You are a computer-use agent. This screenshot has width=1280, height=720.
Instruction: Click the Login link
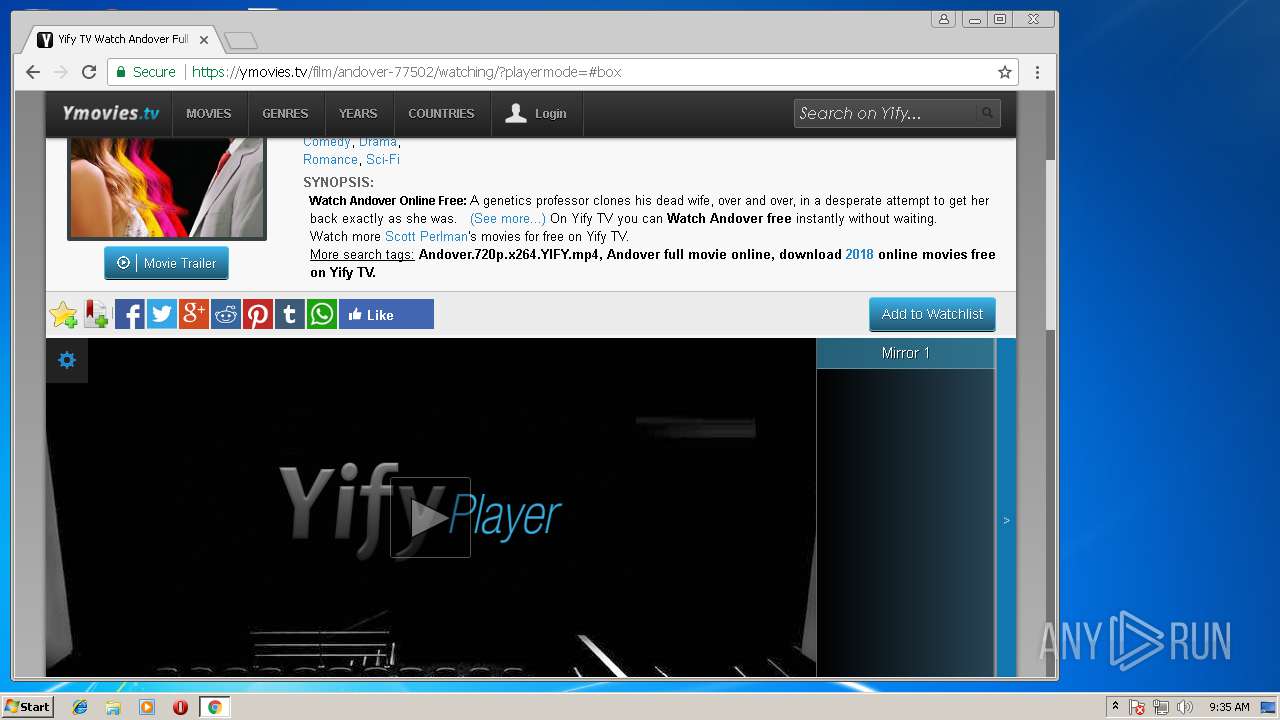click(x=536, y=114)
